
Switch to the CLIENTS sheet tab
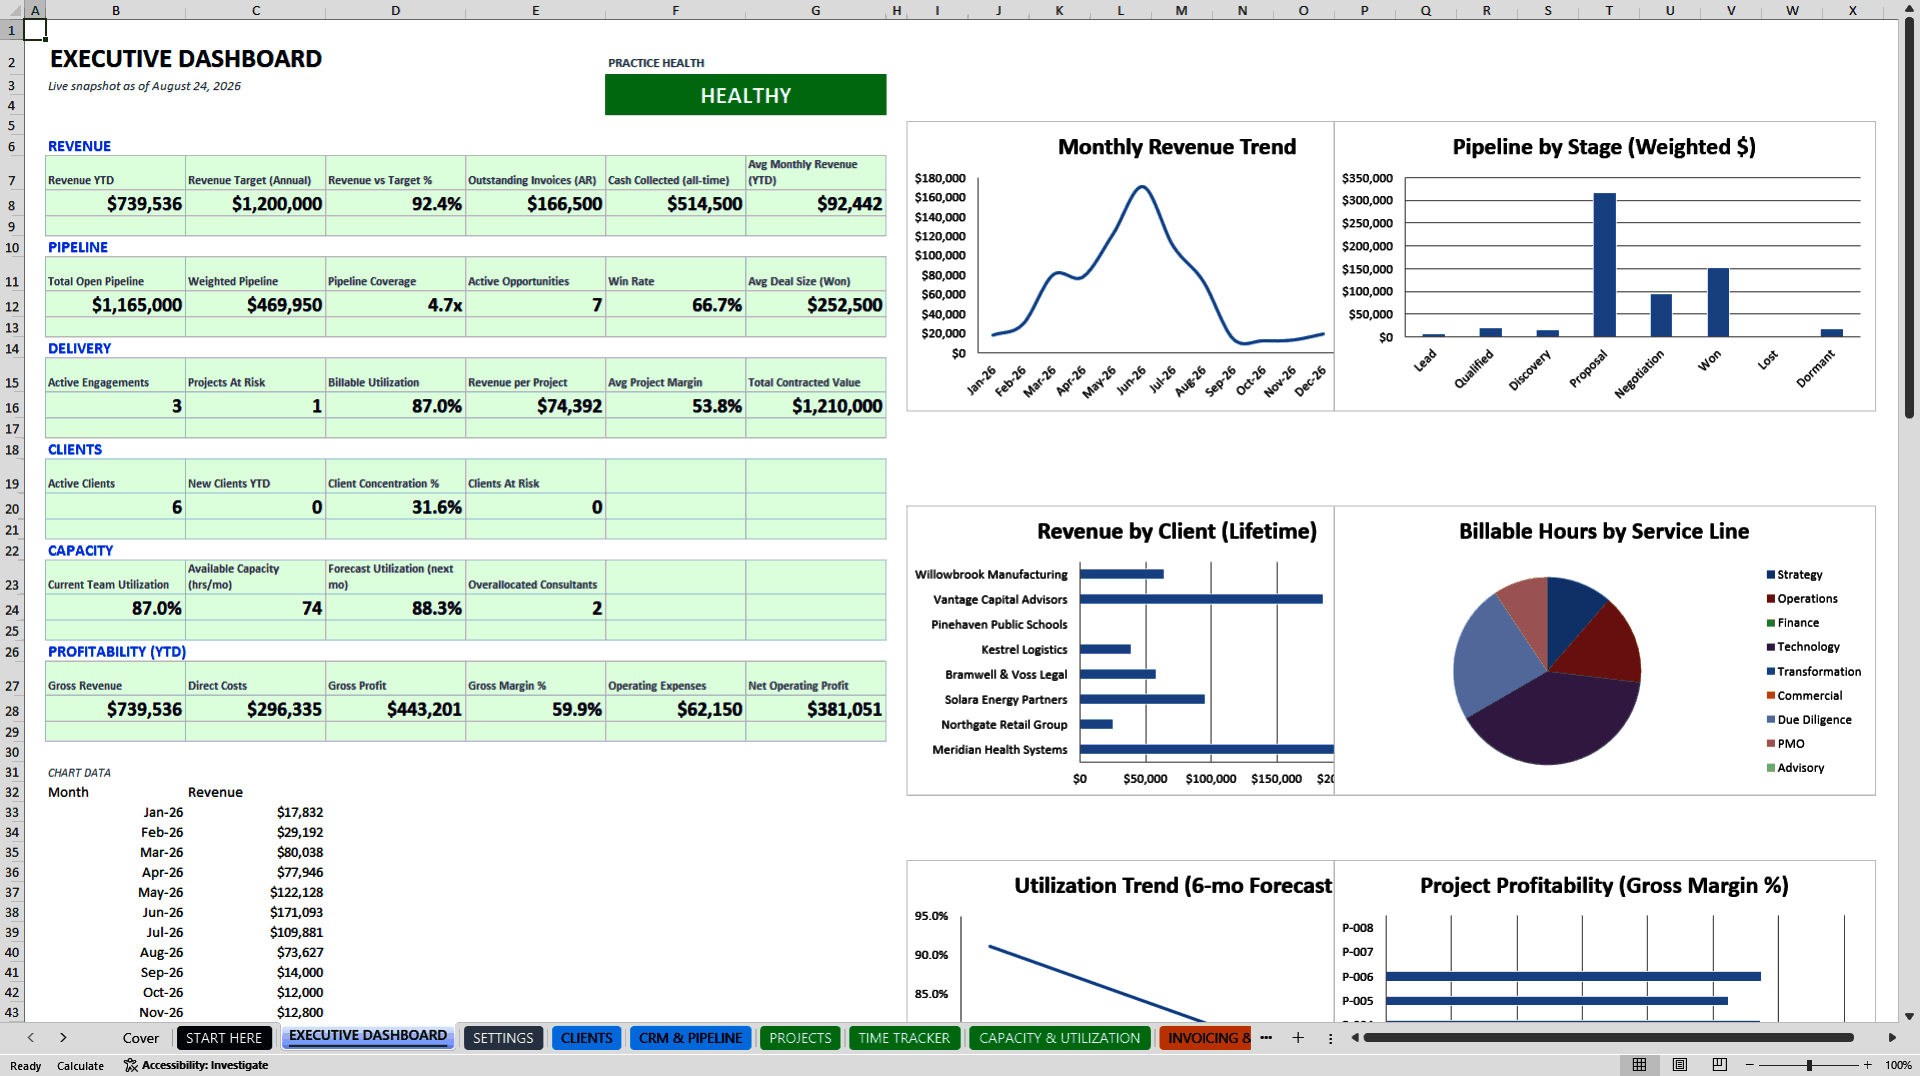coord(587,1038)
